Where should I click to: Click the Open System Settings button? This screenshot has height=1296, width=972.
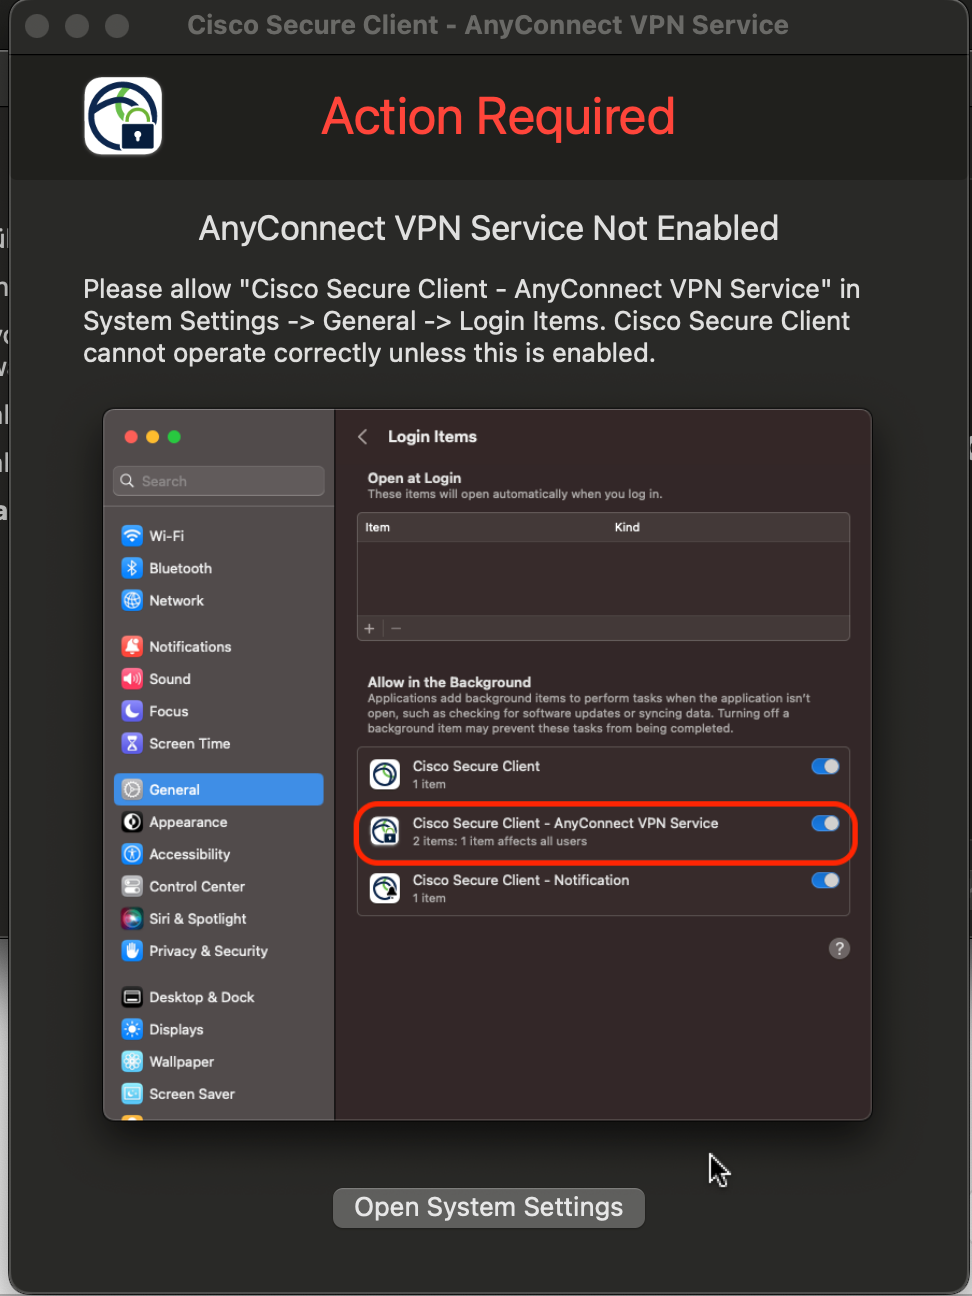[488, 1208]
